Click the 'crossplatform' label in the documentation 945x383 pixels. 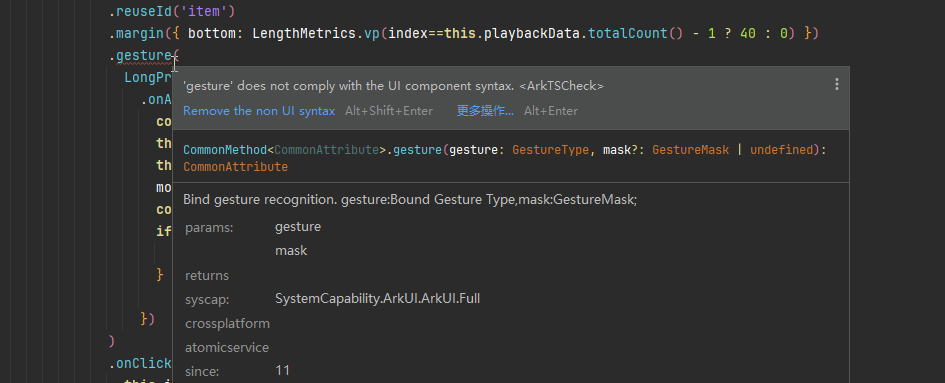coord(227,323)
